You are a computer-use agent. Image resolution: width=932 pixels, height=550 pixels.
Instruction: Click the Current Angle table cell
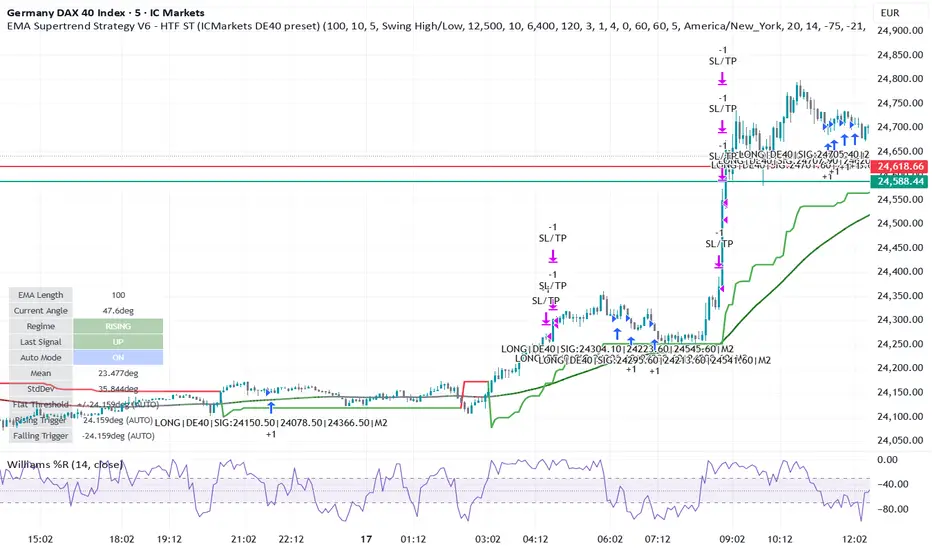(x=40, y=310)
